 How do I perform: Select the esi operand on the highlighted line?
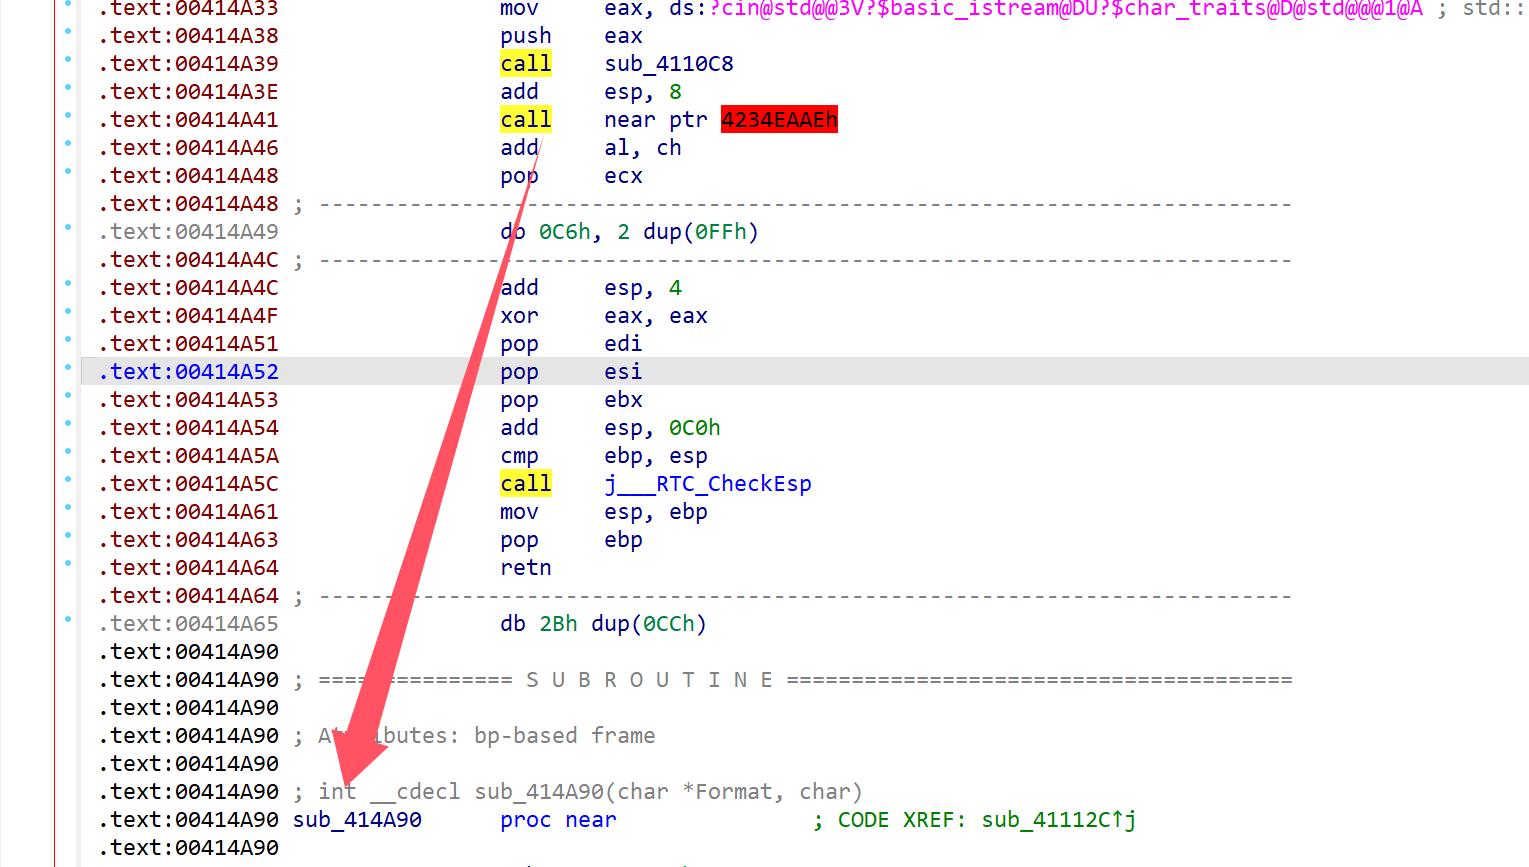pyautogui.click(x=623, y=372)
